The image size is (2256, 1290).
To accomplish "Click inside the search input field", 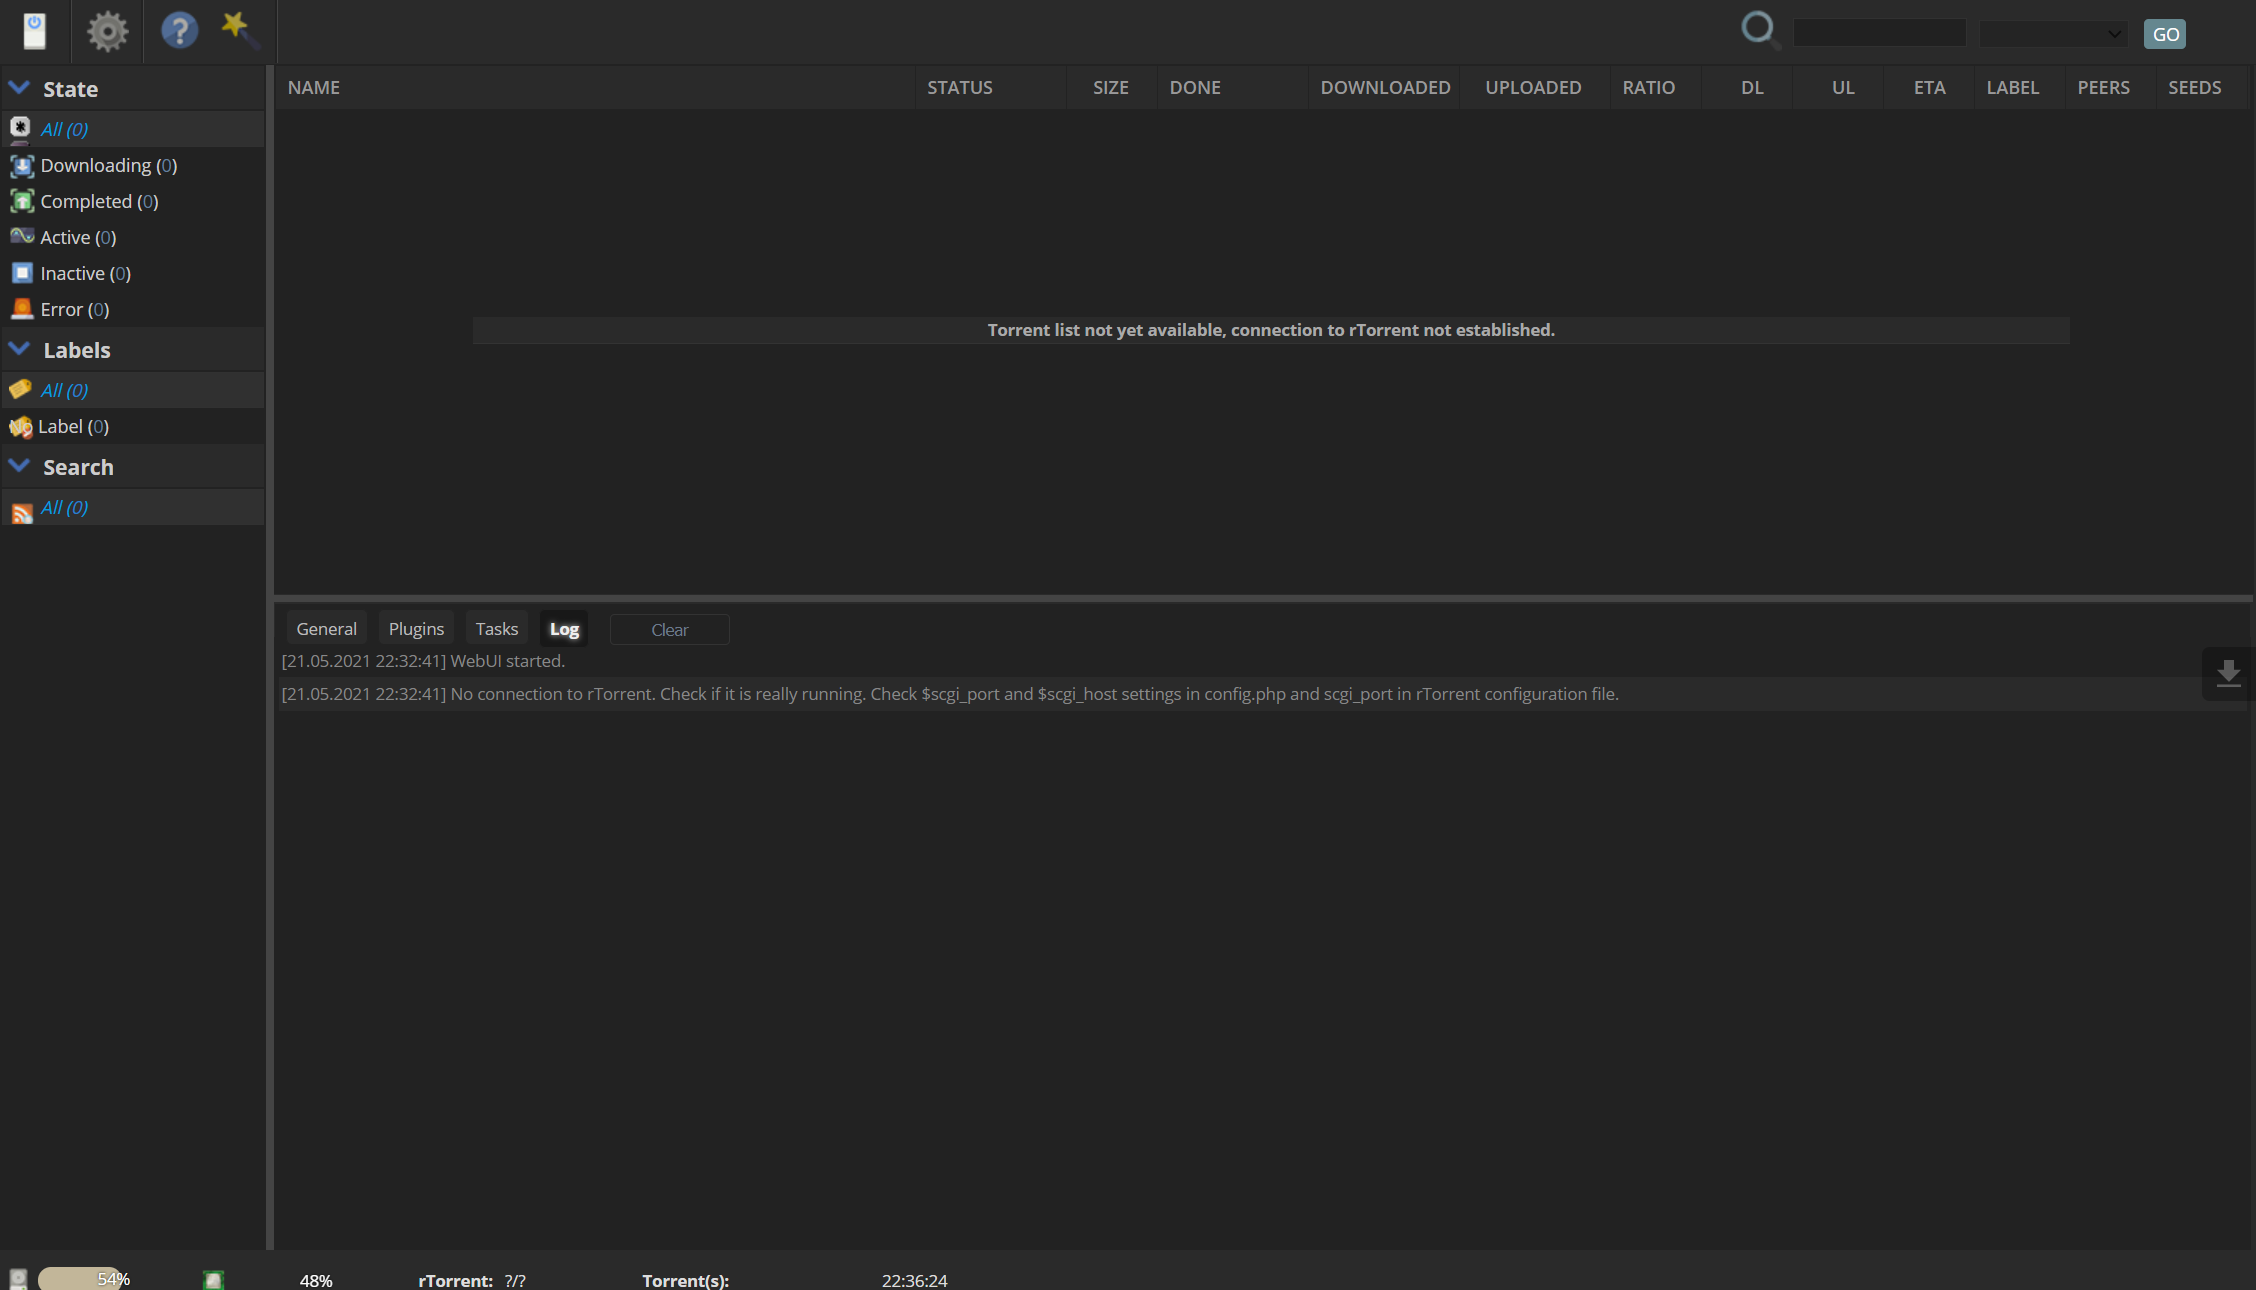I will pos(1878,31).
